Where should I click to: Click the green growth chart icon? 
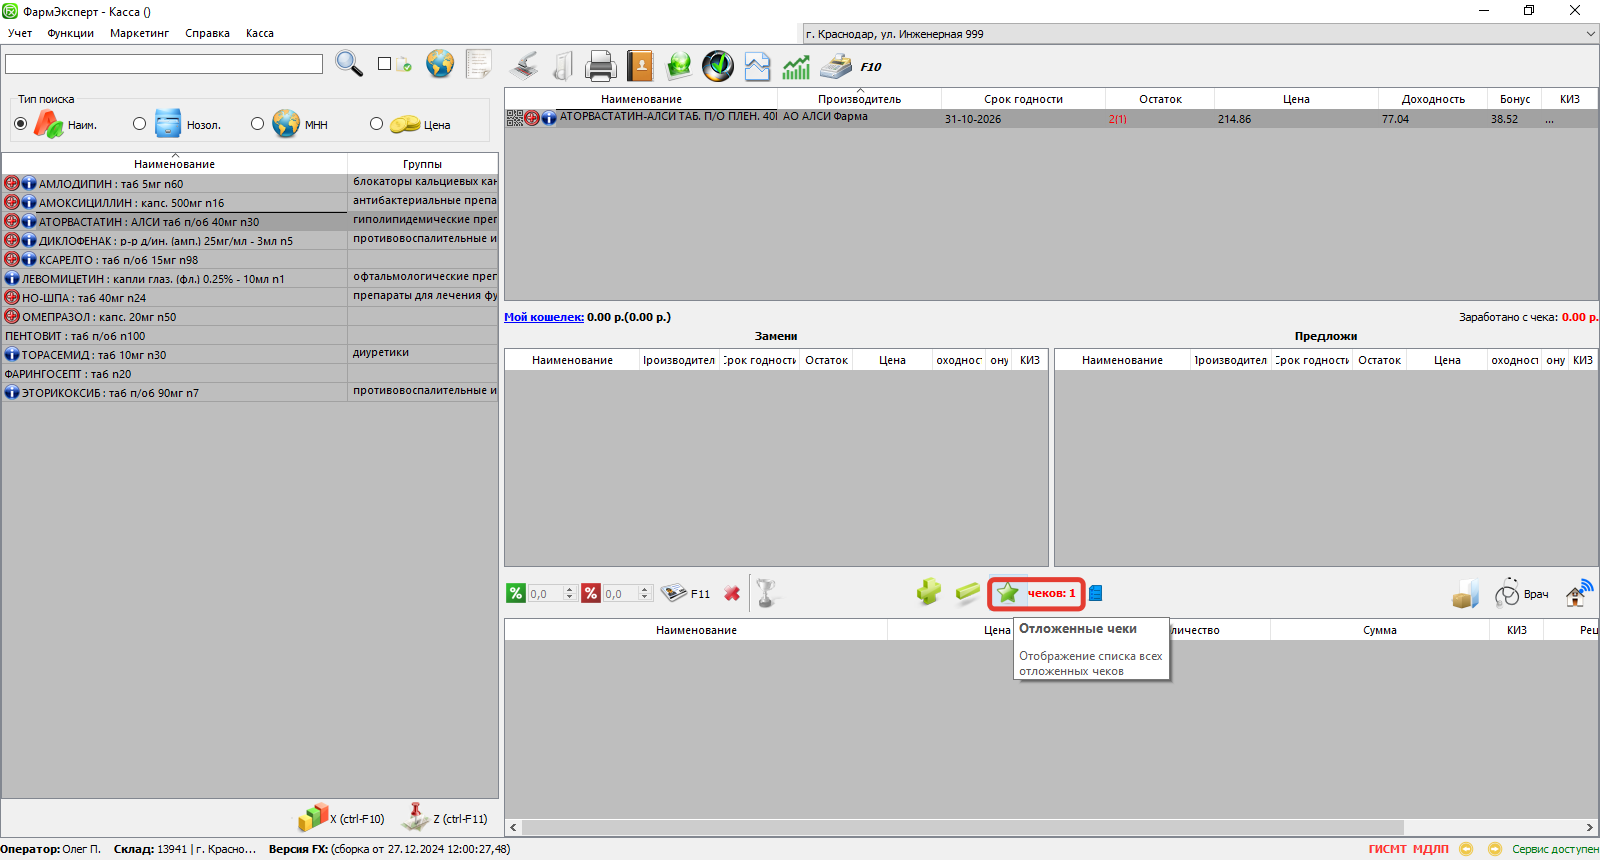(796, 67)
